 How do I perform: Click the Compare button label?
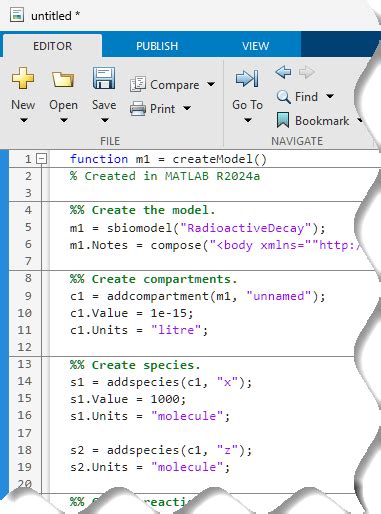174,85
